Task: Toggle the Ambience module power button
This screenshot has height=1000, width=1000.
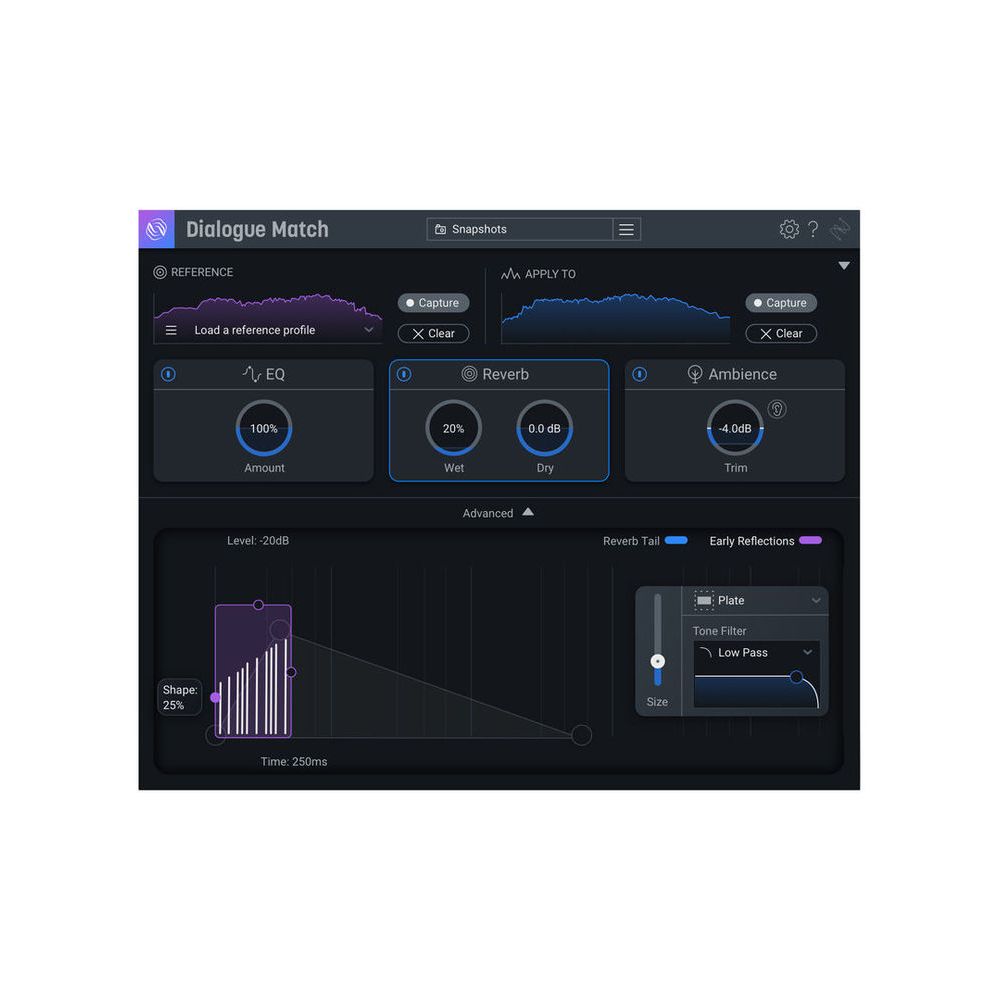Action: (640, 374)
